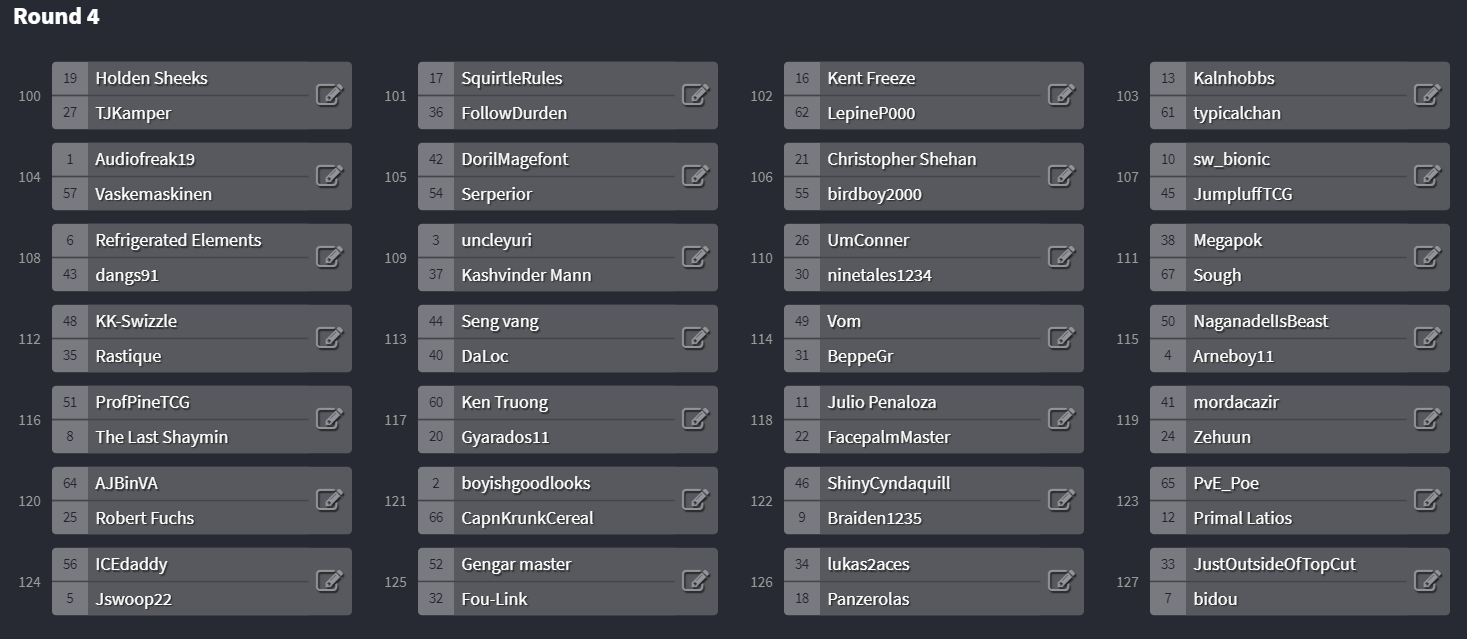Screen dimensions: 1467x639
Task: Click edit icon for match 103
Action: pyautogui.click(x=1428, y=95)
